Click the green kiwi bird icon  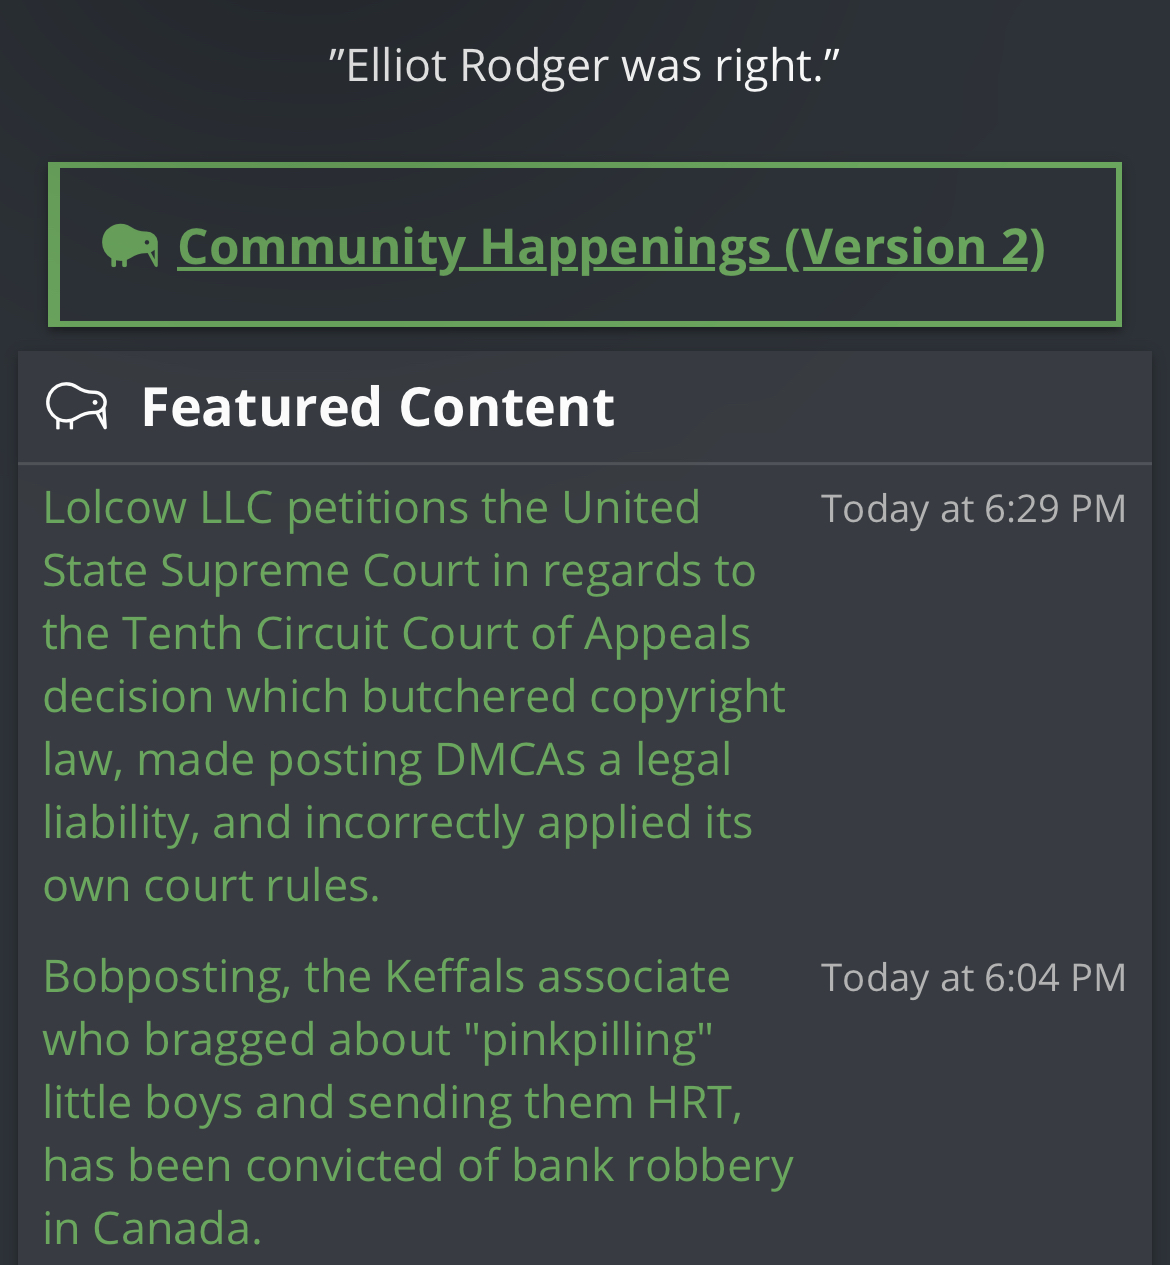coord(130,245)
